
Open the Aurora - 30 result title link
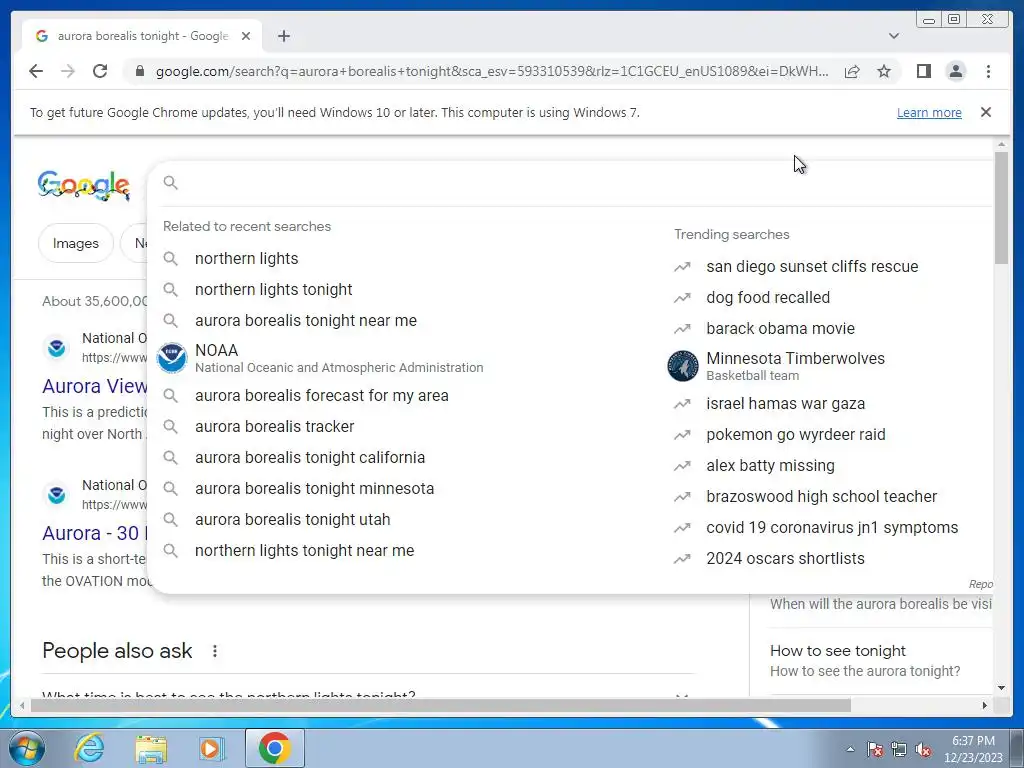95,533
